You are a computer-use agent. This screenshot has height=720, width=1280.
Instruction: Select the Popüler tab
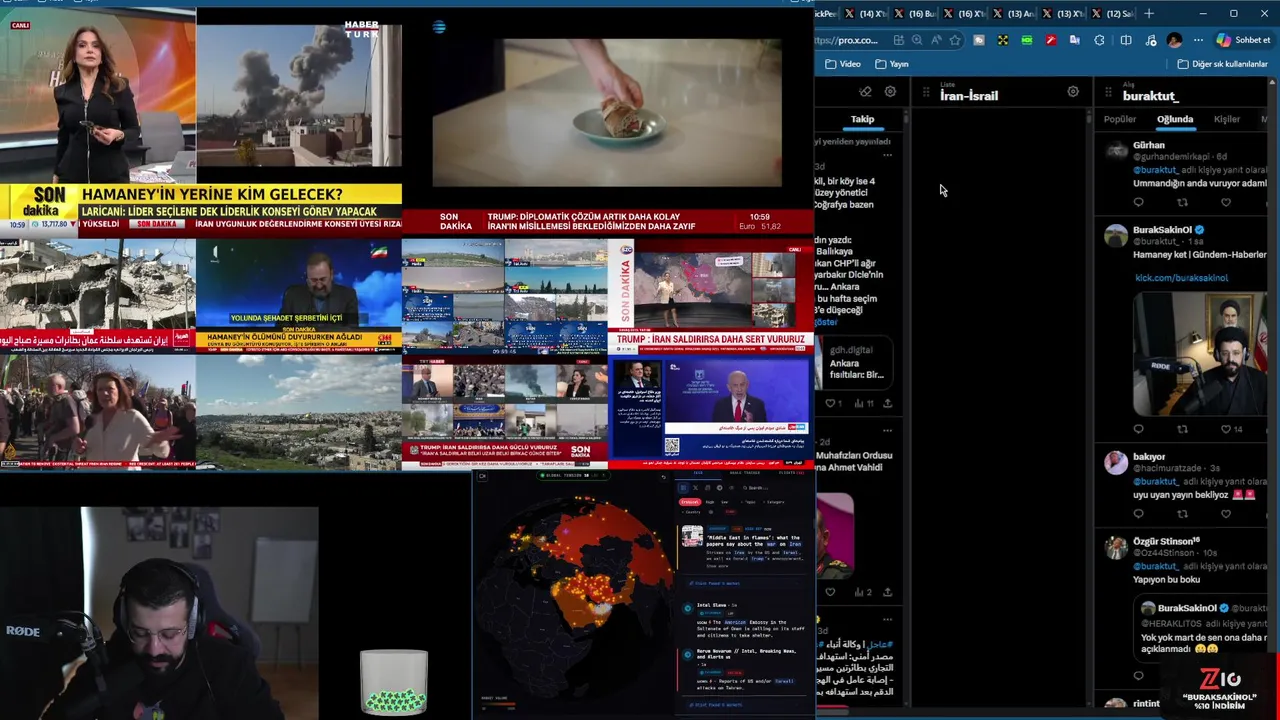[x=1120, y=119]
